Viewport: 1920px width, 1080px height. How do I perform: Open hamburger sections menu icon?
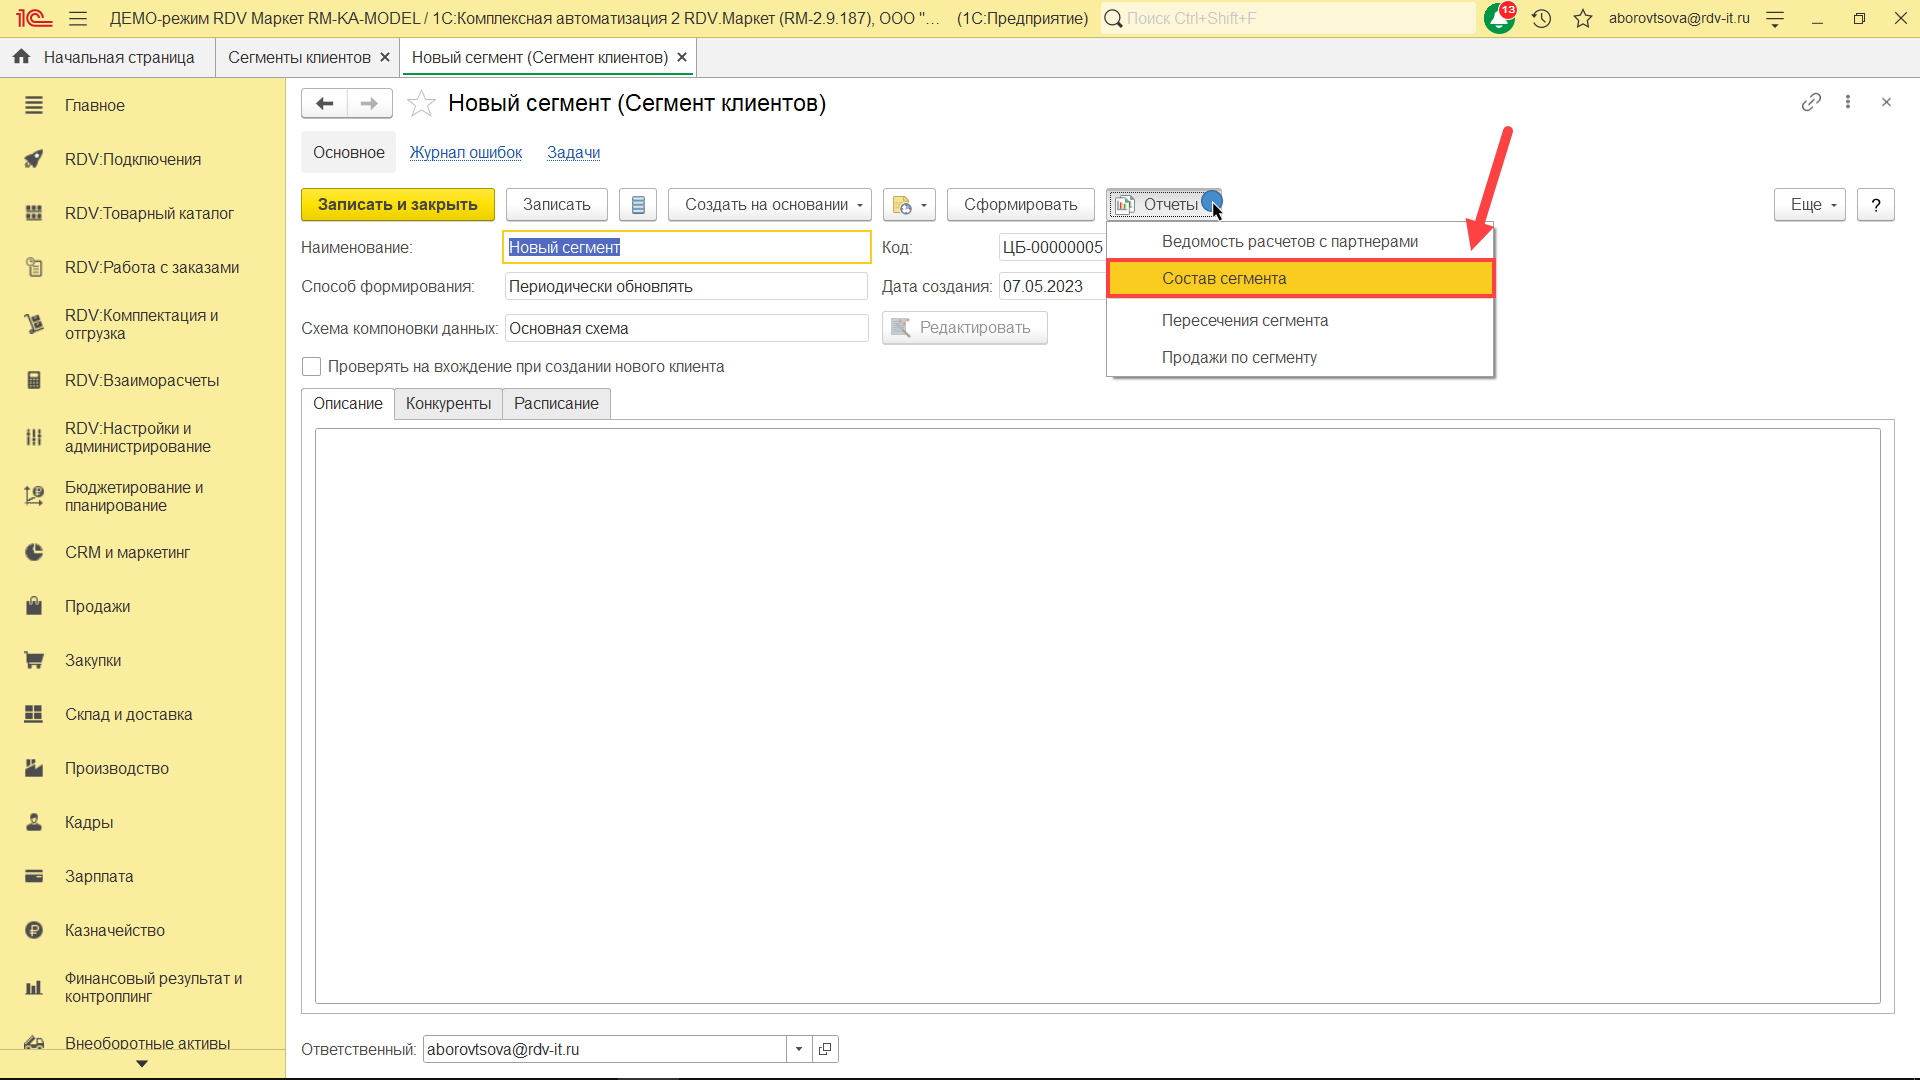pyautogui.click(x=78, y=18)
